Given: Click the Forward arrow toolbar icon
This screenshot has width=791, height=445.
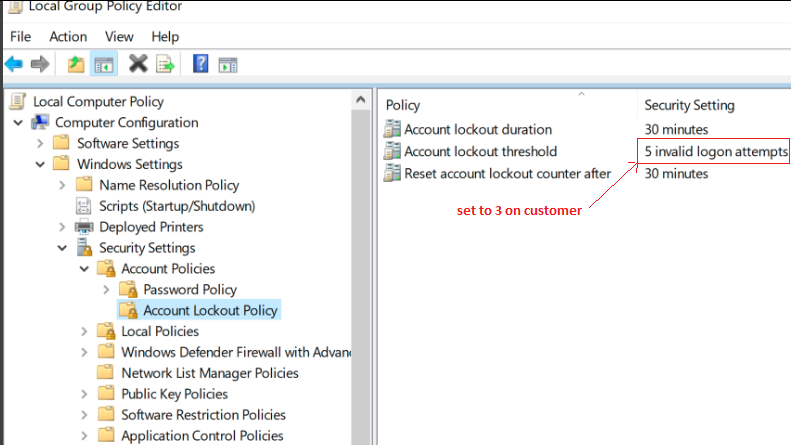Looking at the screenshot, I should pos(40,64).
